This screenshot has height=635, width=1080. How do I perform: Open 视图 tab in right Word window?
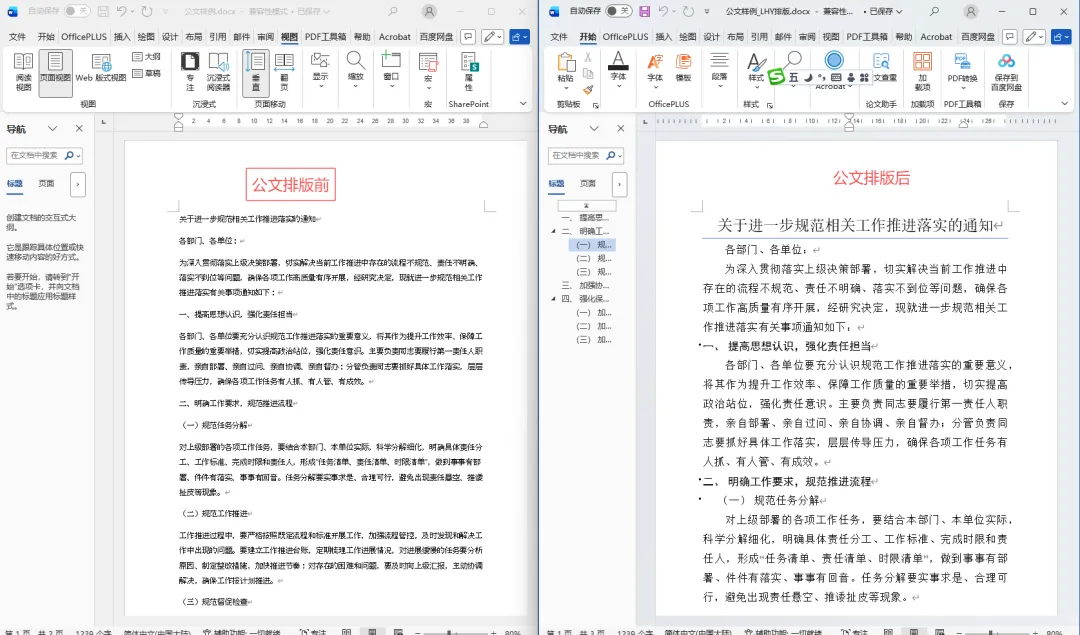click(831, 37)
